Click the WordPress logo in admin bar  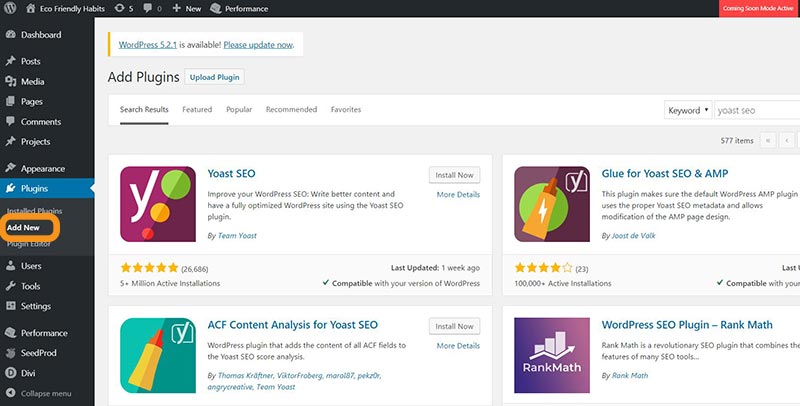[10, 8]
